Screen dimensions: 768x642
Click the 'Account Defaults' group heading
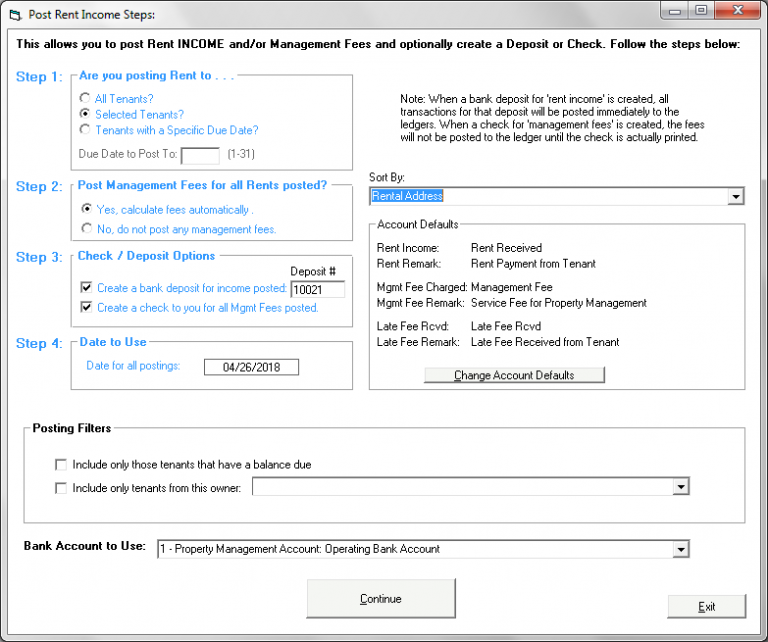[x=418, y=224]
